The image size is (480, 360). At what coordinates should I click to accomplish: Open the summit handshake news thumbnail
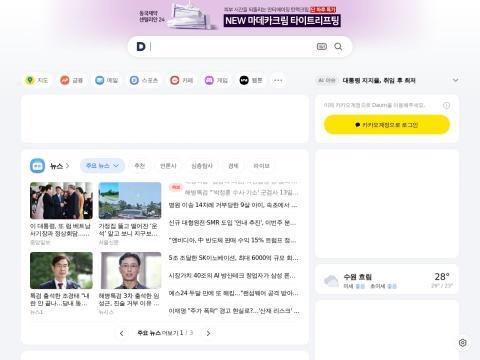[x=61, y=201]
